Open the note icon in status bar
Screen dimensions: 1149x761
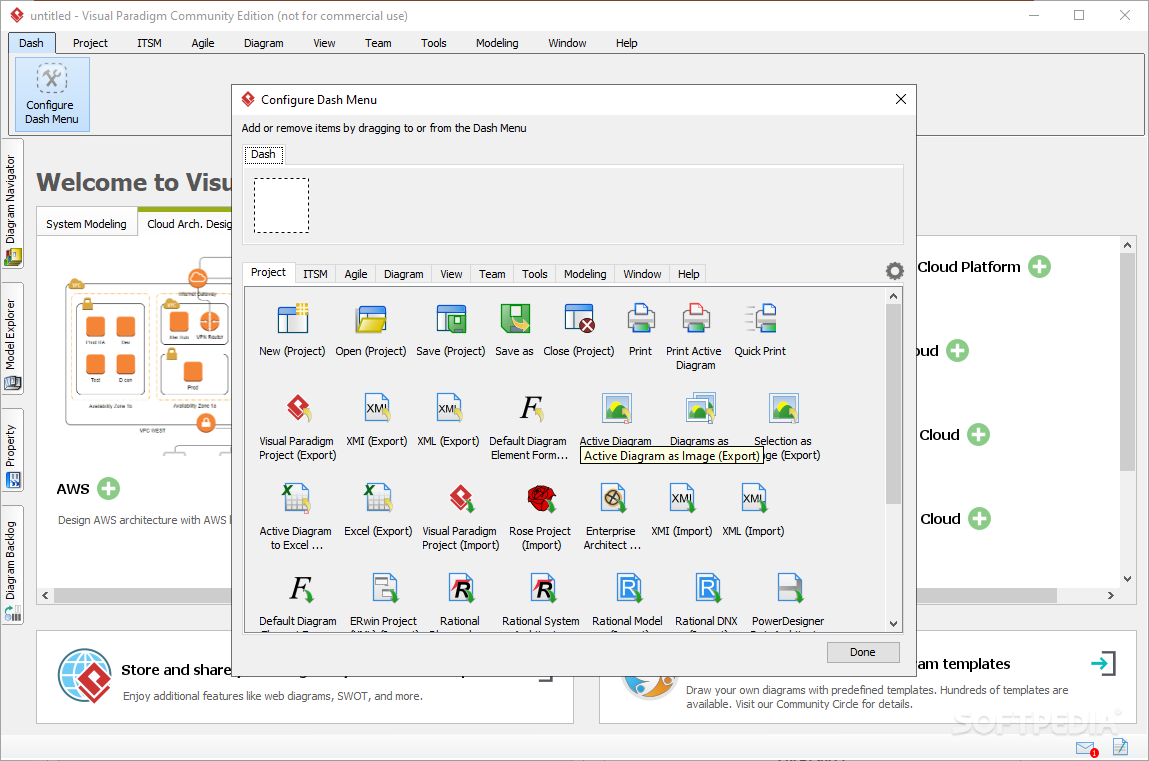click(1120, 746)
